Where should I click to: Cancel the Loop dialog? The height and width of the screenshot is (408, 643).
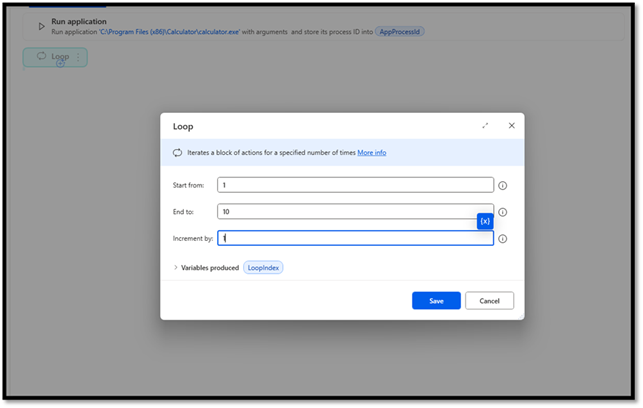point(489,300)
